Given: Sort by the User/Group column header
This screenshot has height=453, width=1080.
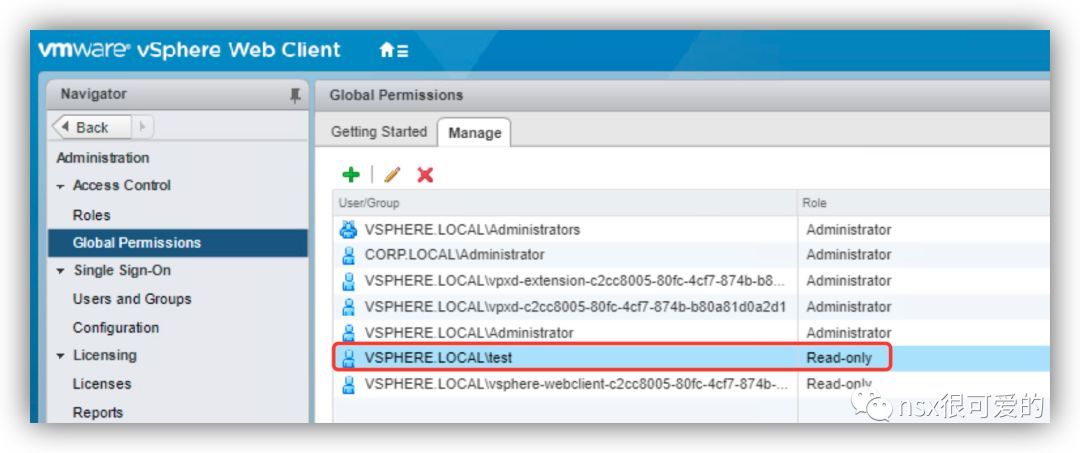Looking at the screenshot, I should point(565,203).
